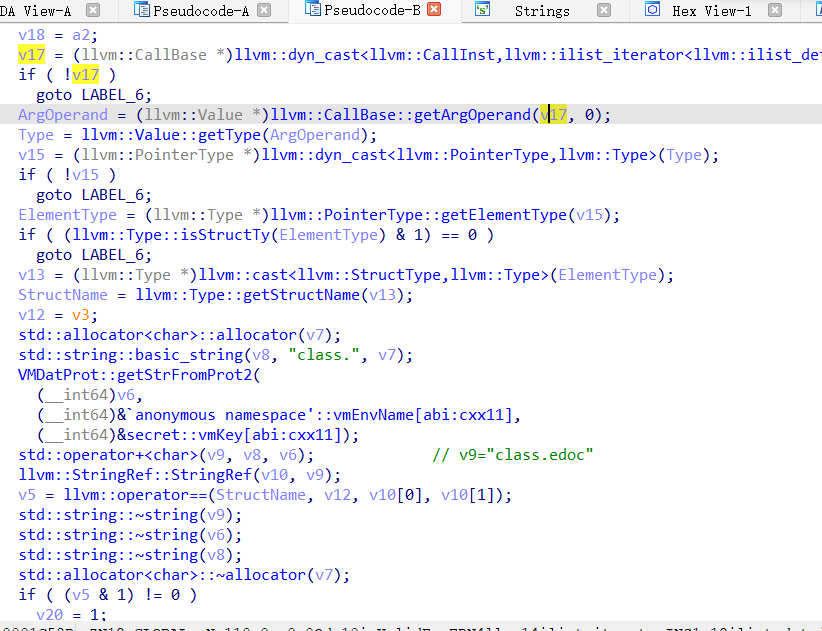This screenshot has width=822, height=631.
Task: Switch to the Strings tab
Action: click(542, 11)
